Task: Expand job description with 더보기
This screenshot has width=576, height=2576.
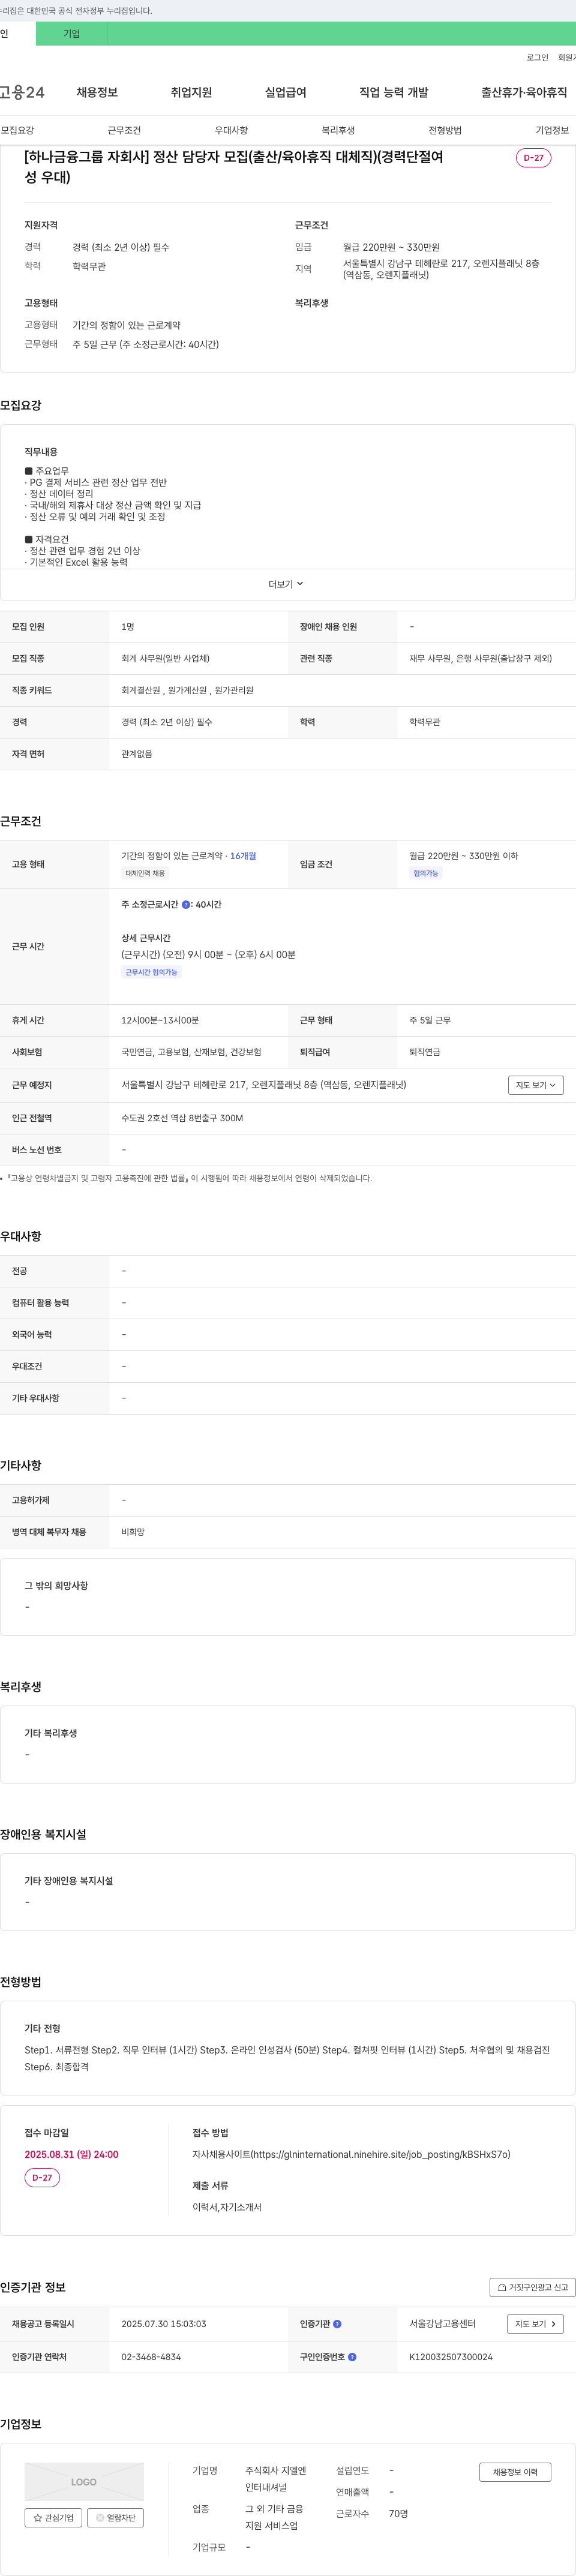Action: click(286, 584)
